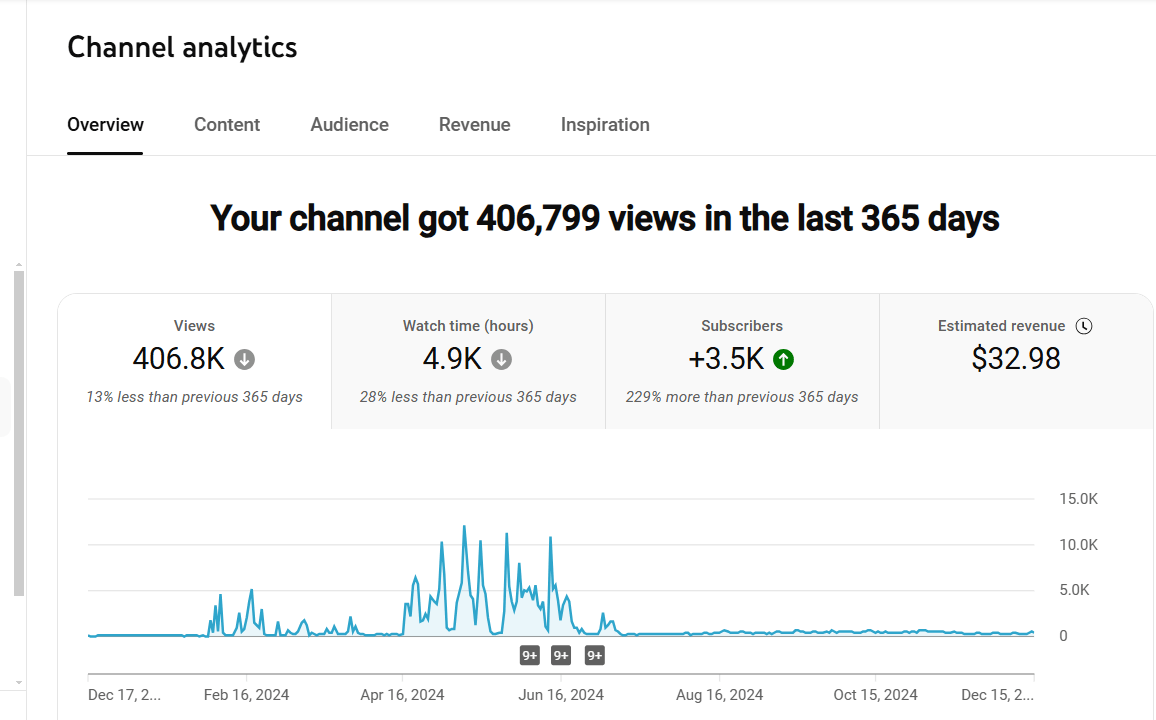Click the down-arrow icon beside 406.8K views
The height and width of the screenshot is (720, 1156).
[x=245, y=360]
